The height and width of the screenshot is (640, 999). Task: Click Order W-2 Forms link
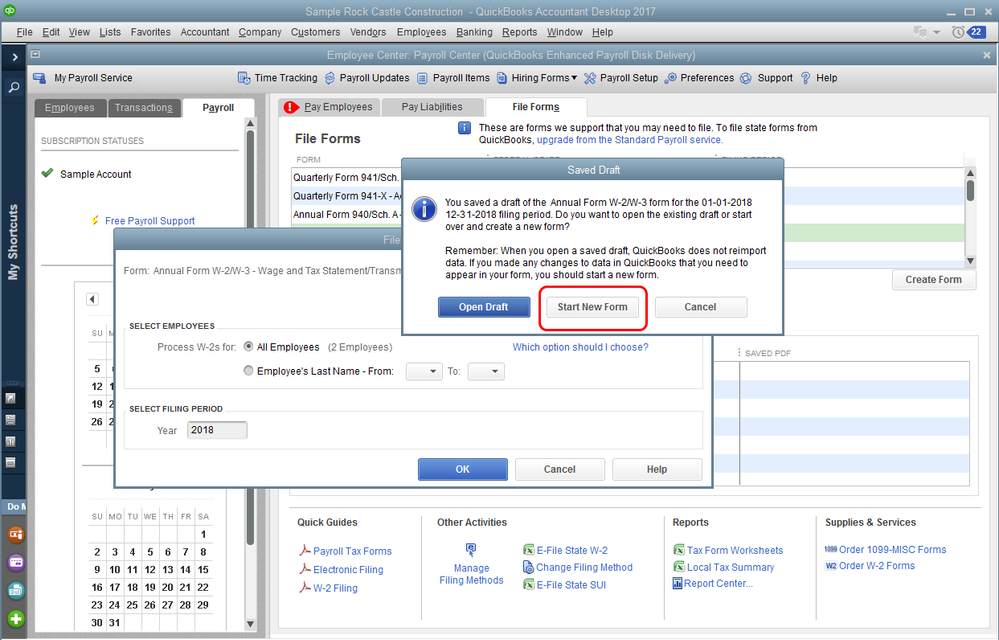(x=877, y=565)
